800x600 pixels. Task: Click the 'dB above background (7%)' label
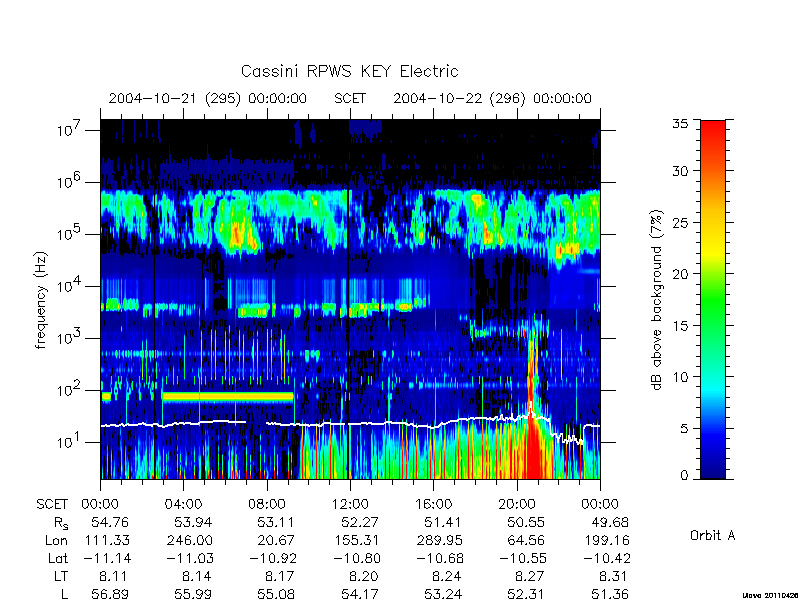coord(657,300)
